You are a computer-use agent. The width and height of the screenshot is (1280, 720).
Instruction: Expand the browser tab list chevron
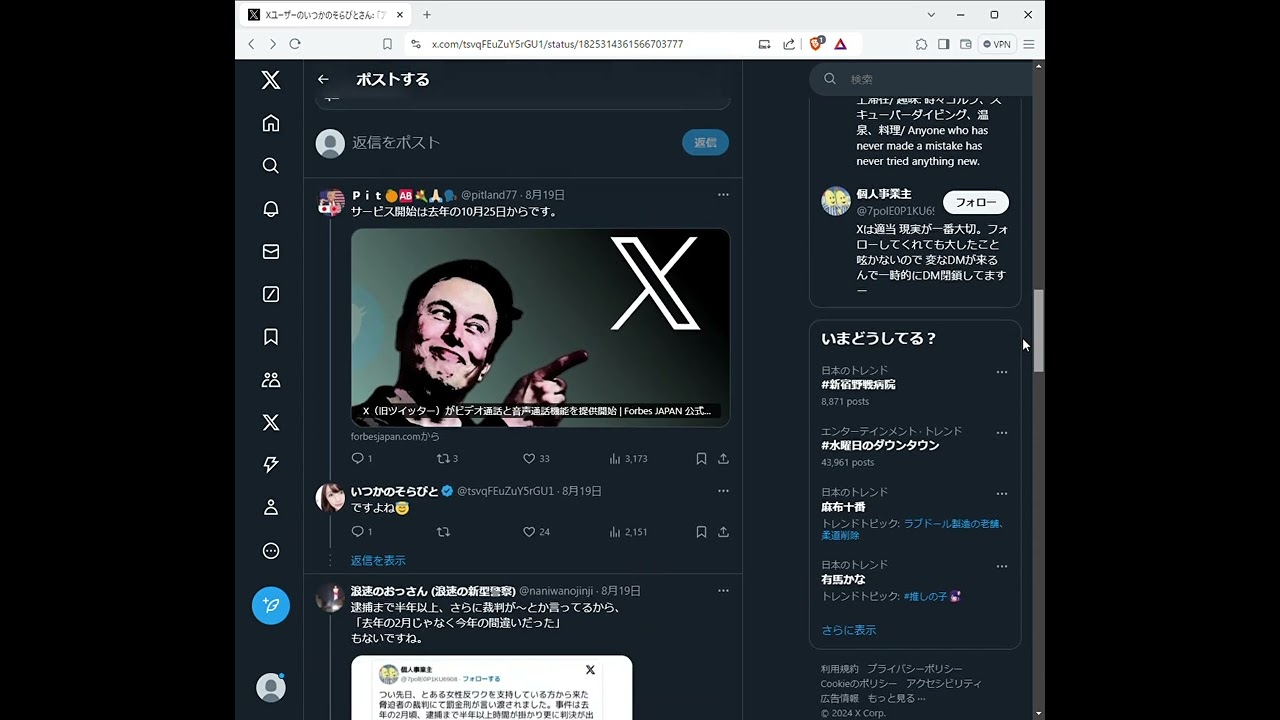tap(931, 15)
